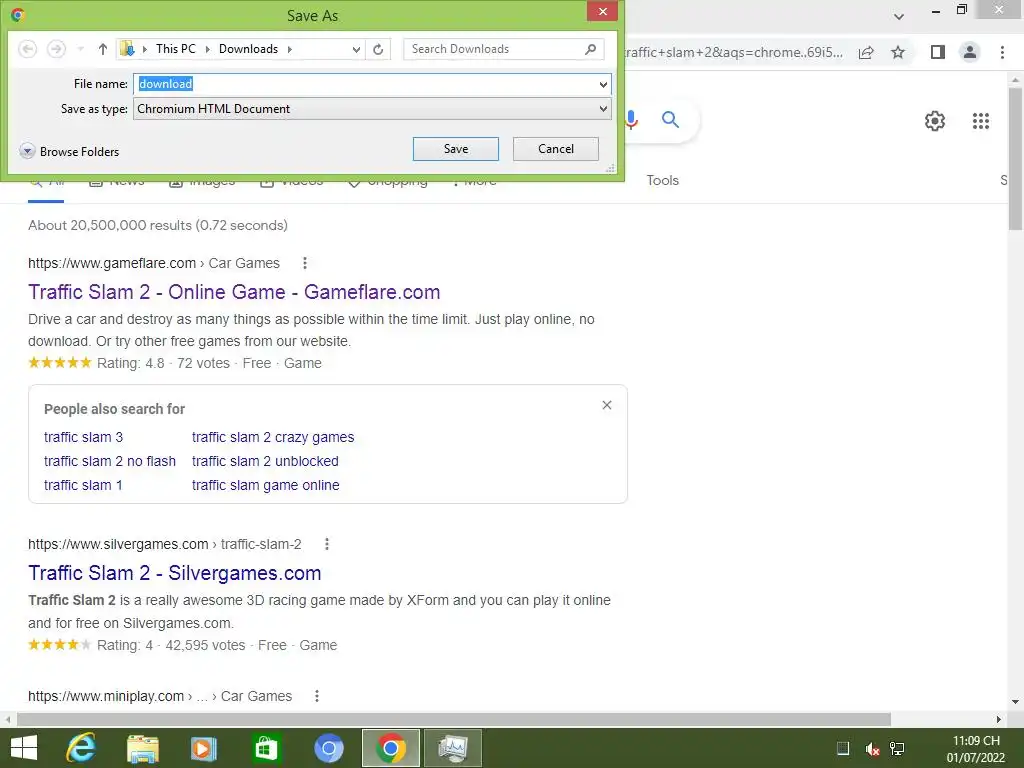
Task: Go up one folder level arrow
Action: click(103, 49)
